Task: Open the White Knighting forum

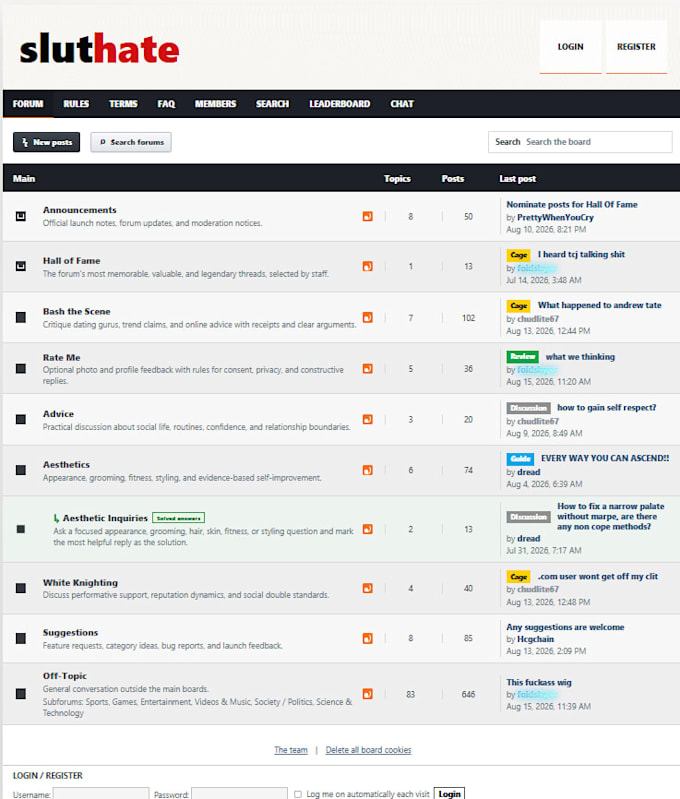Action: tap(80, 582)
